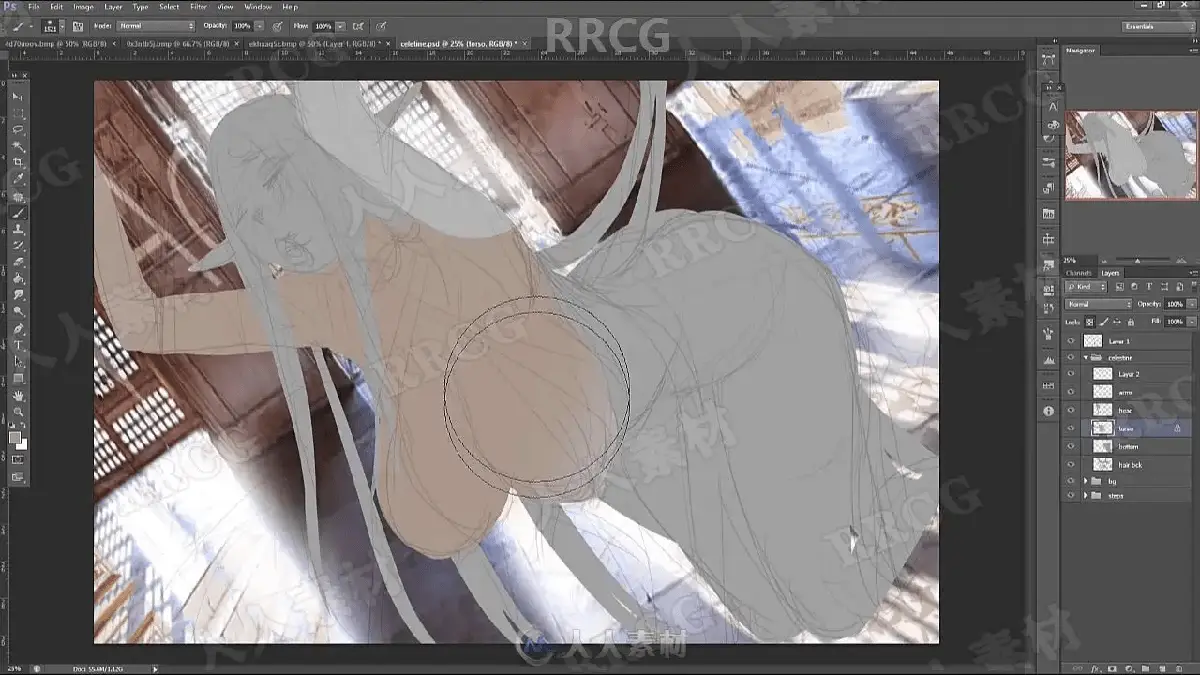The image size is (1200, 675).
Task: Select the Eyedropper tool
Action: point(17,179)
